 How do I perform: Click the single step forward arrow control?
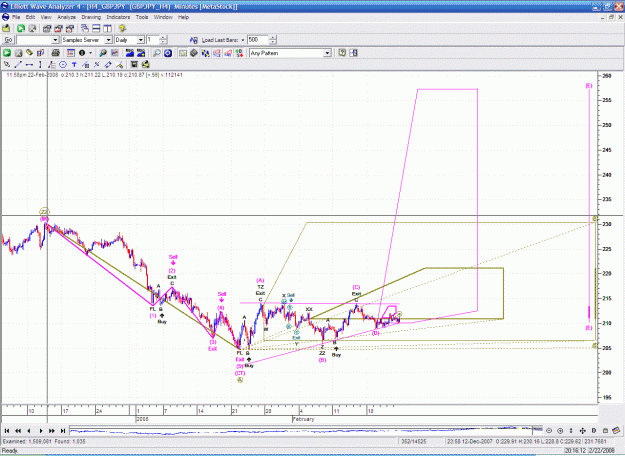[x=41, y=430]
